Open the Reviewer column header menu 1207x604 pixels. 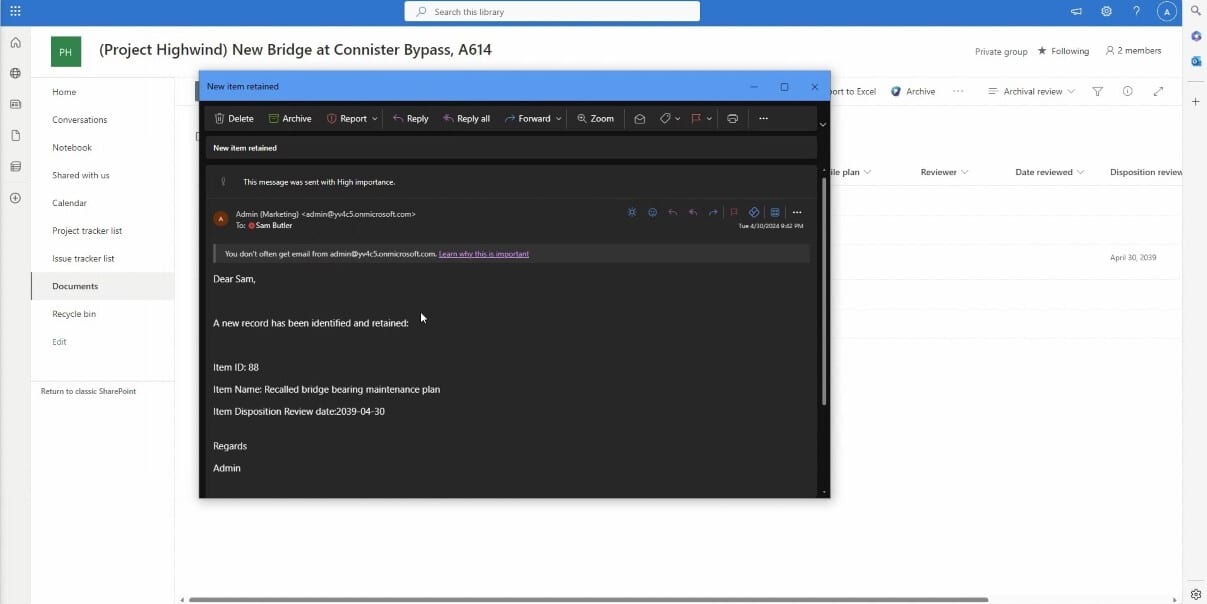click(944, 172)
